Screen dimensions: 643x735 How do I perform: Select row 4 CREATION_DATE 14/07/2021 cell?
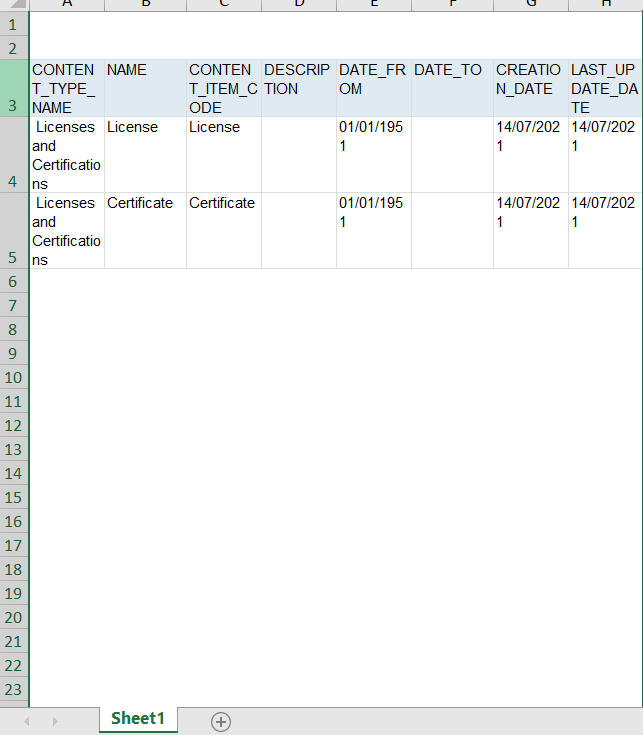tap(531, 155)
